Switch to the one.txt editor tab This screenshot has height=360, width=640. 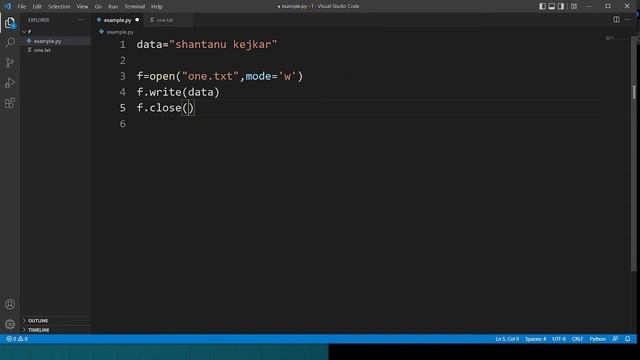[x=164, y=20]
